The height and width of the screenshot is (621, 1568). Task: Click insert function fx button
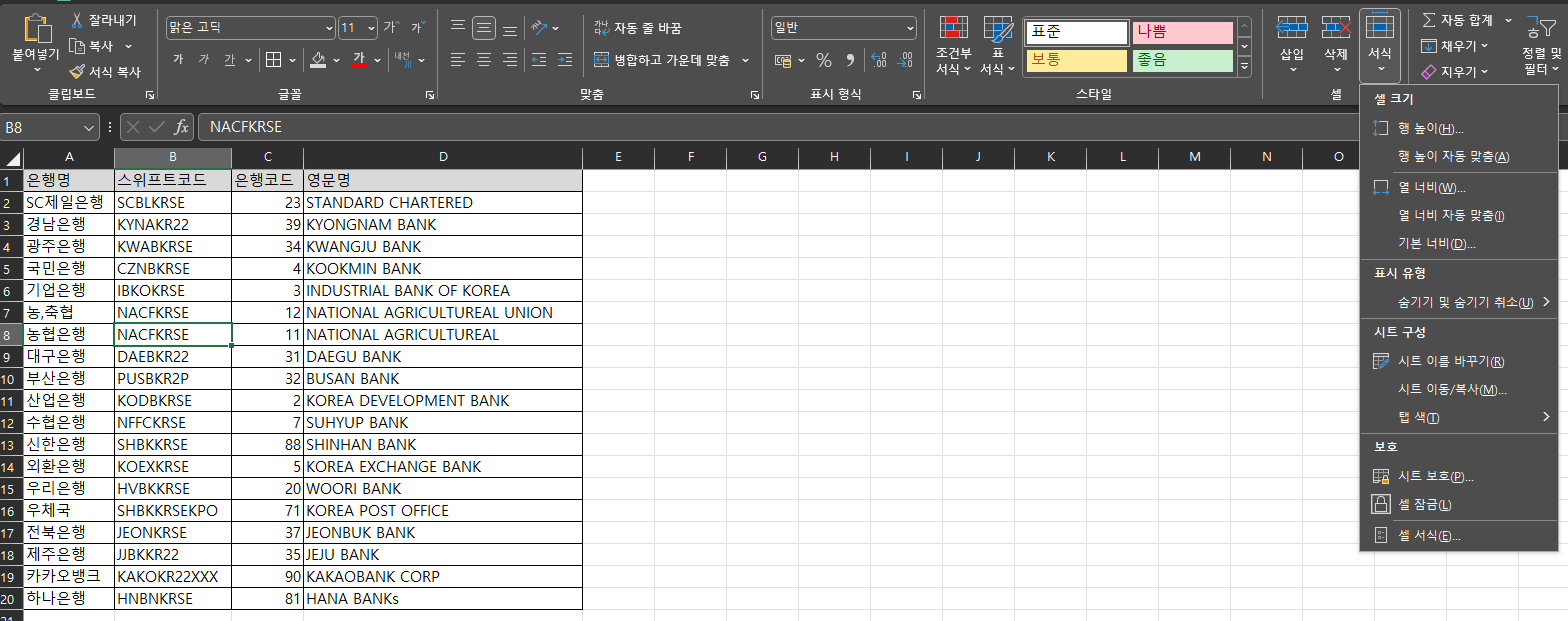coord(181,127)
